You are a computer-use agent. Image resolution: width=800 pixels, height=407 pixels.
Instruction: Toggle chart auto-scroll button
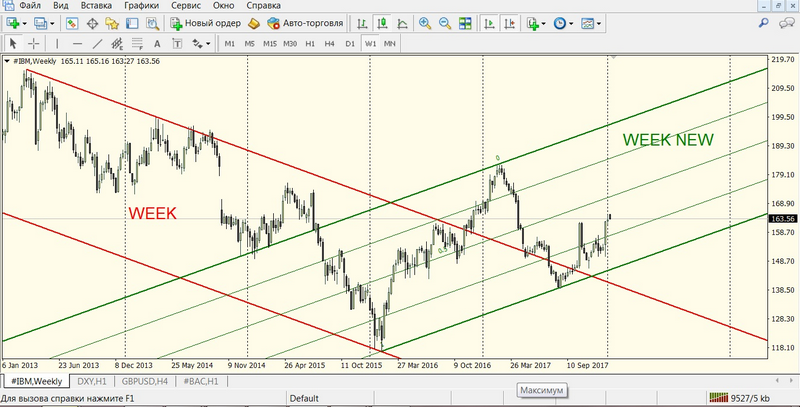488,22
